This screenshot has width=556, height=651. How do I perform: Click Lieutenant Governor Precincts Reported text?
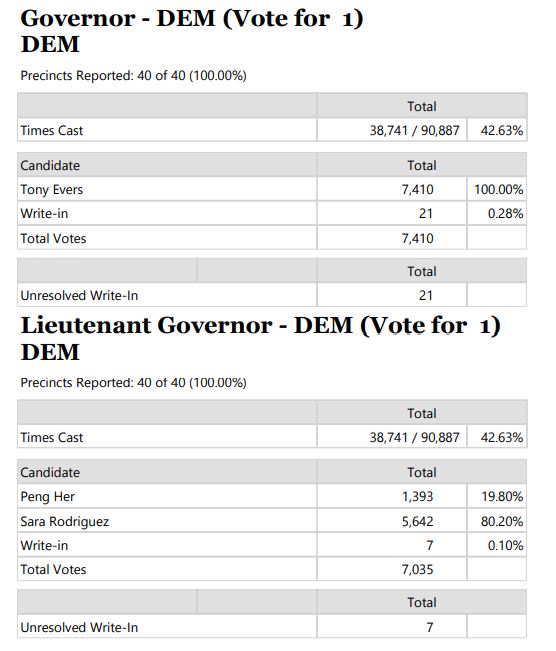click(x=133, y=382)
